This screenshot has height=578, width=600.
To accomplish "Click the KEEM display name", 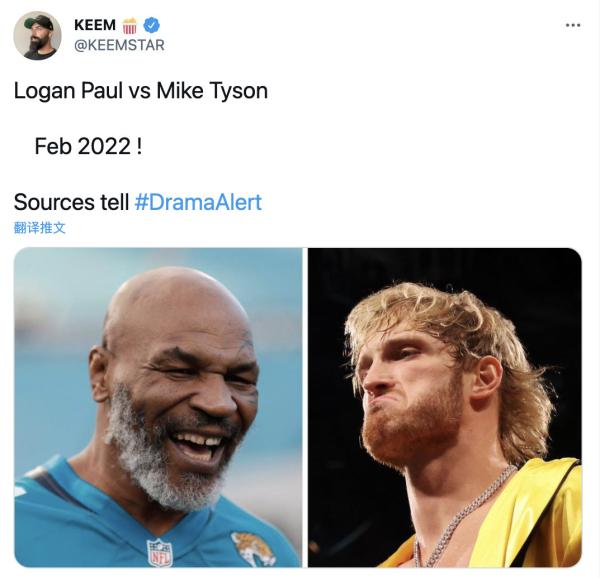I will [94, 25].
